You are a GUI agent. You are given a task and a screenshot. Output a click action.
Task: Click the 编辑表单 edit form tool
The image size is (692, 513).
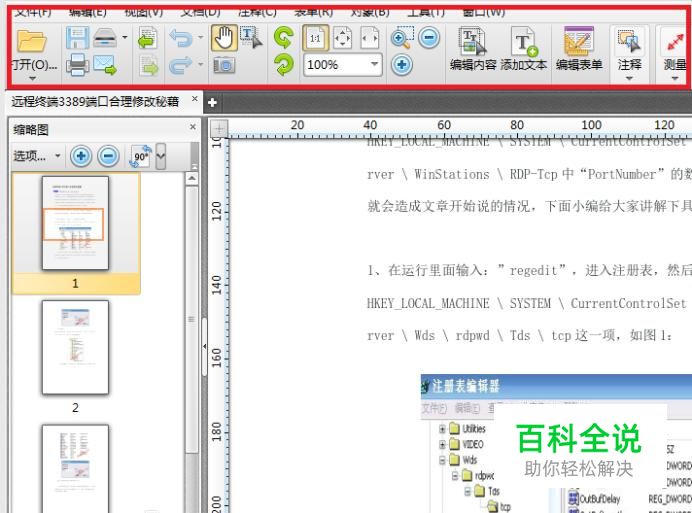click(579, 49)
